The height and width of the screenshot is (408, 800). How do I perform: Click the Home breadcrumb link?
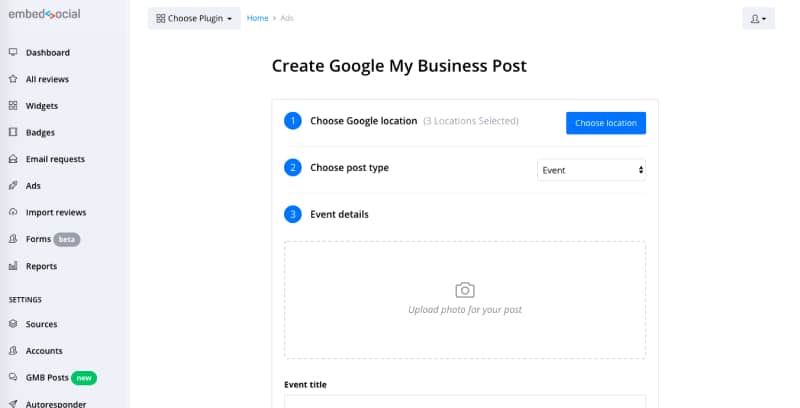point(257,18)
